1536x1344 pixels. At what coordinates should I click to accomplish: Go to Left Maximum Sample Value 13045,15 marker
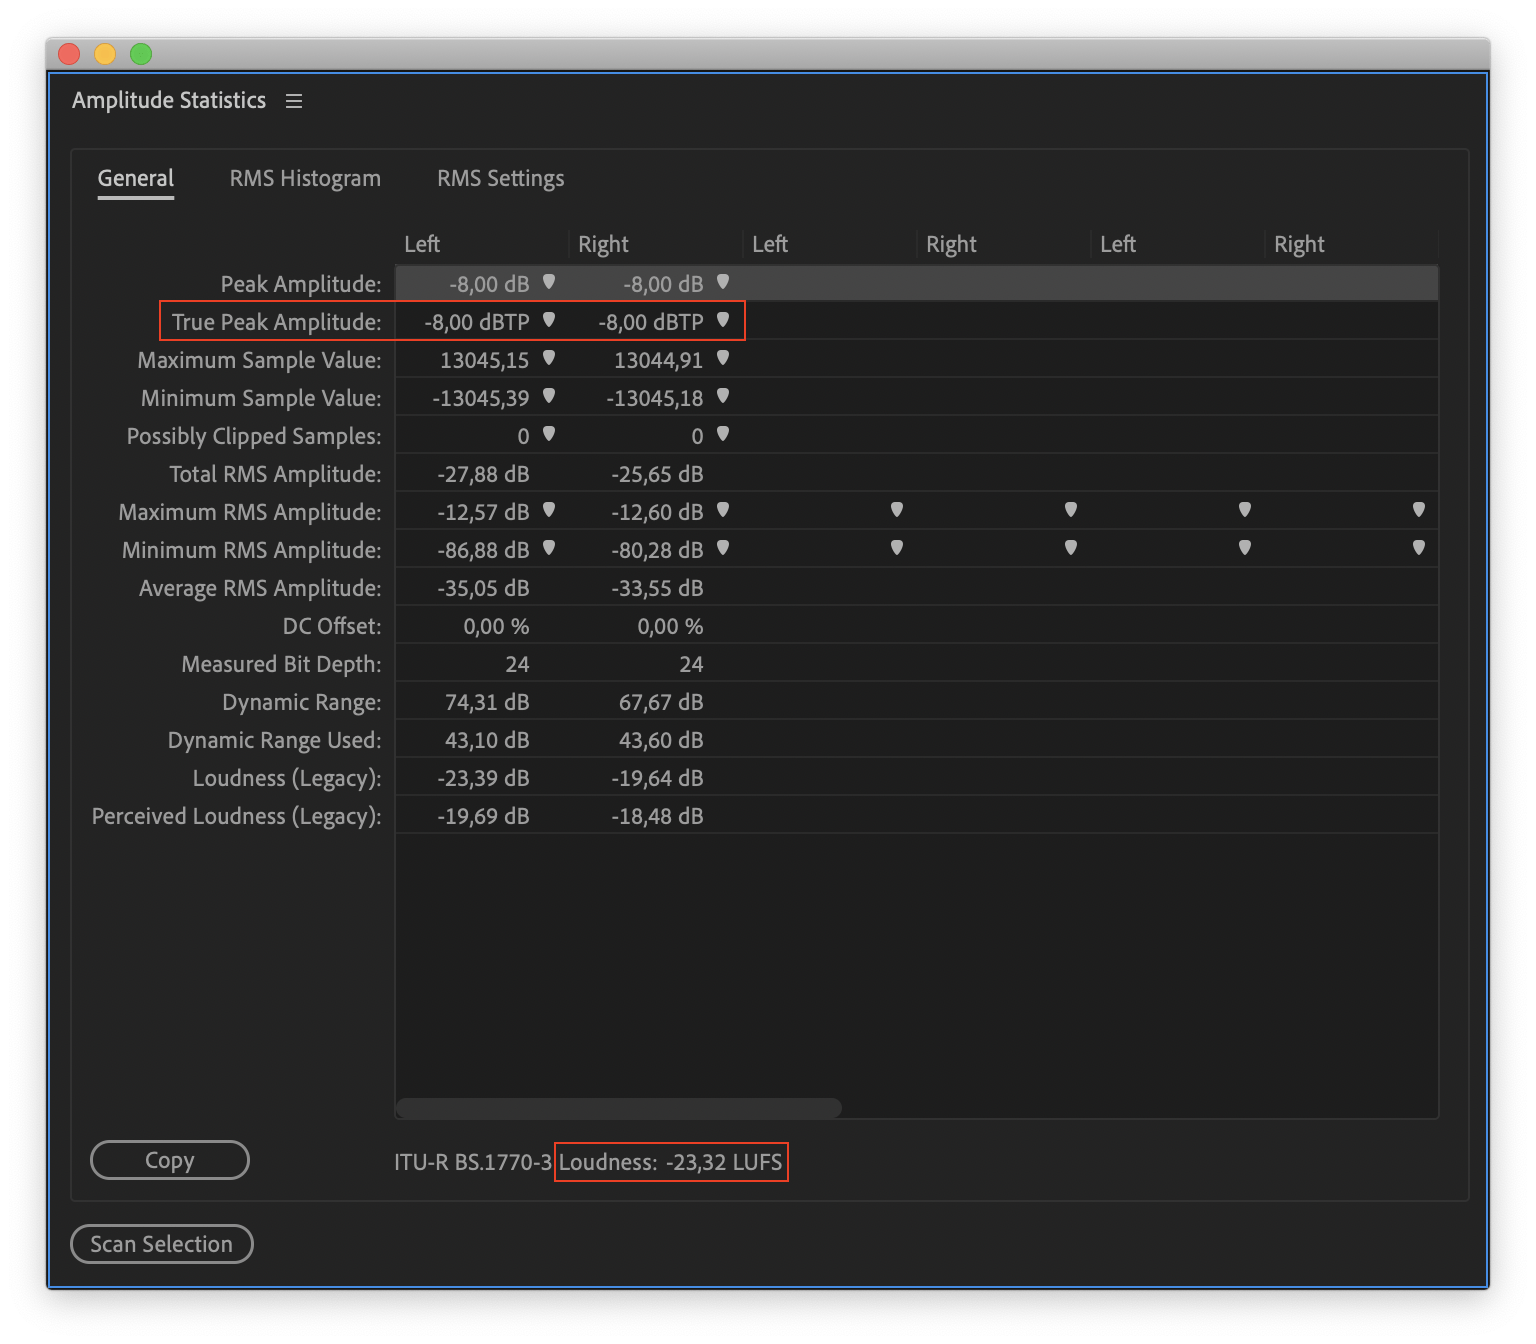[549, 359]
